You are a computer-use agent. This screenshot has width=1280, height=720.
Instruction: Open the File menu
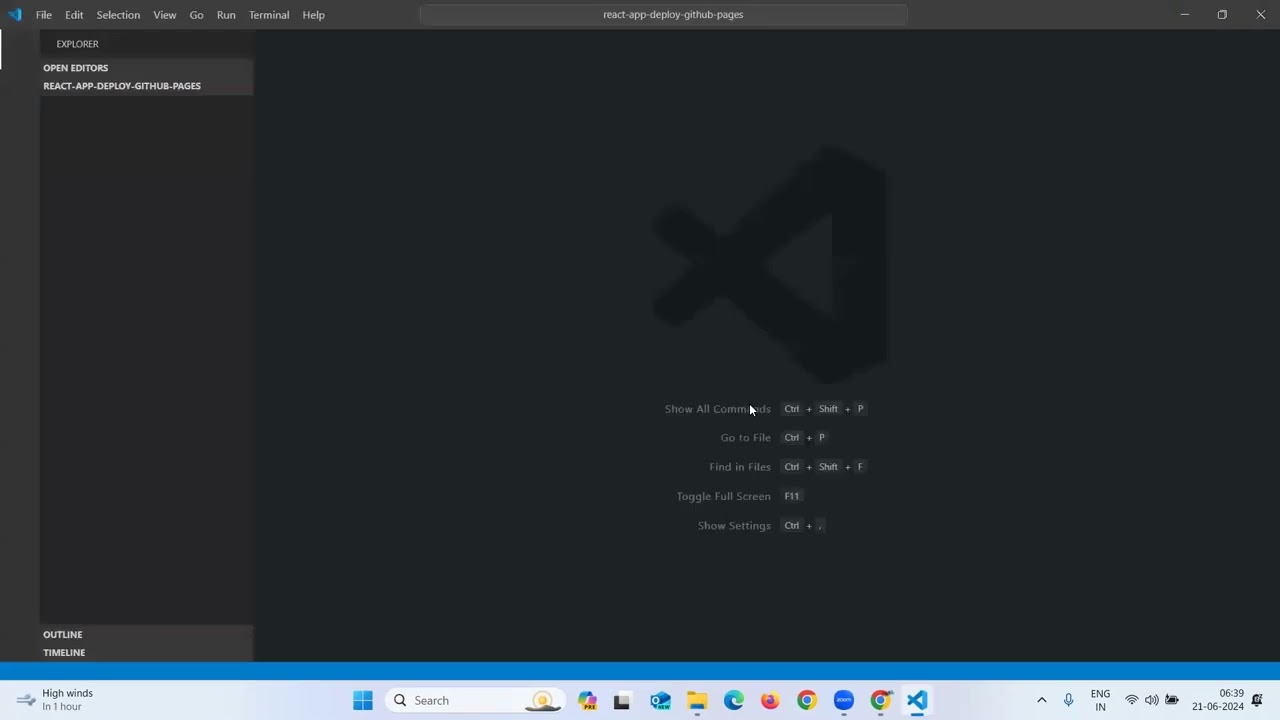(x=44, y=15)
